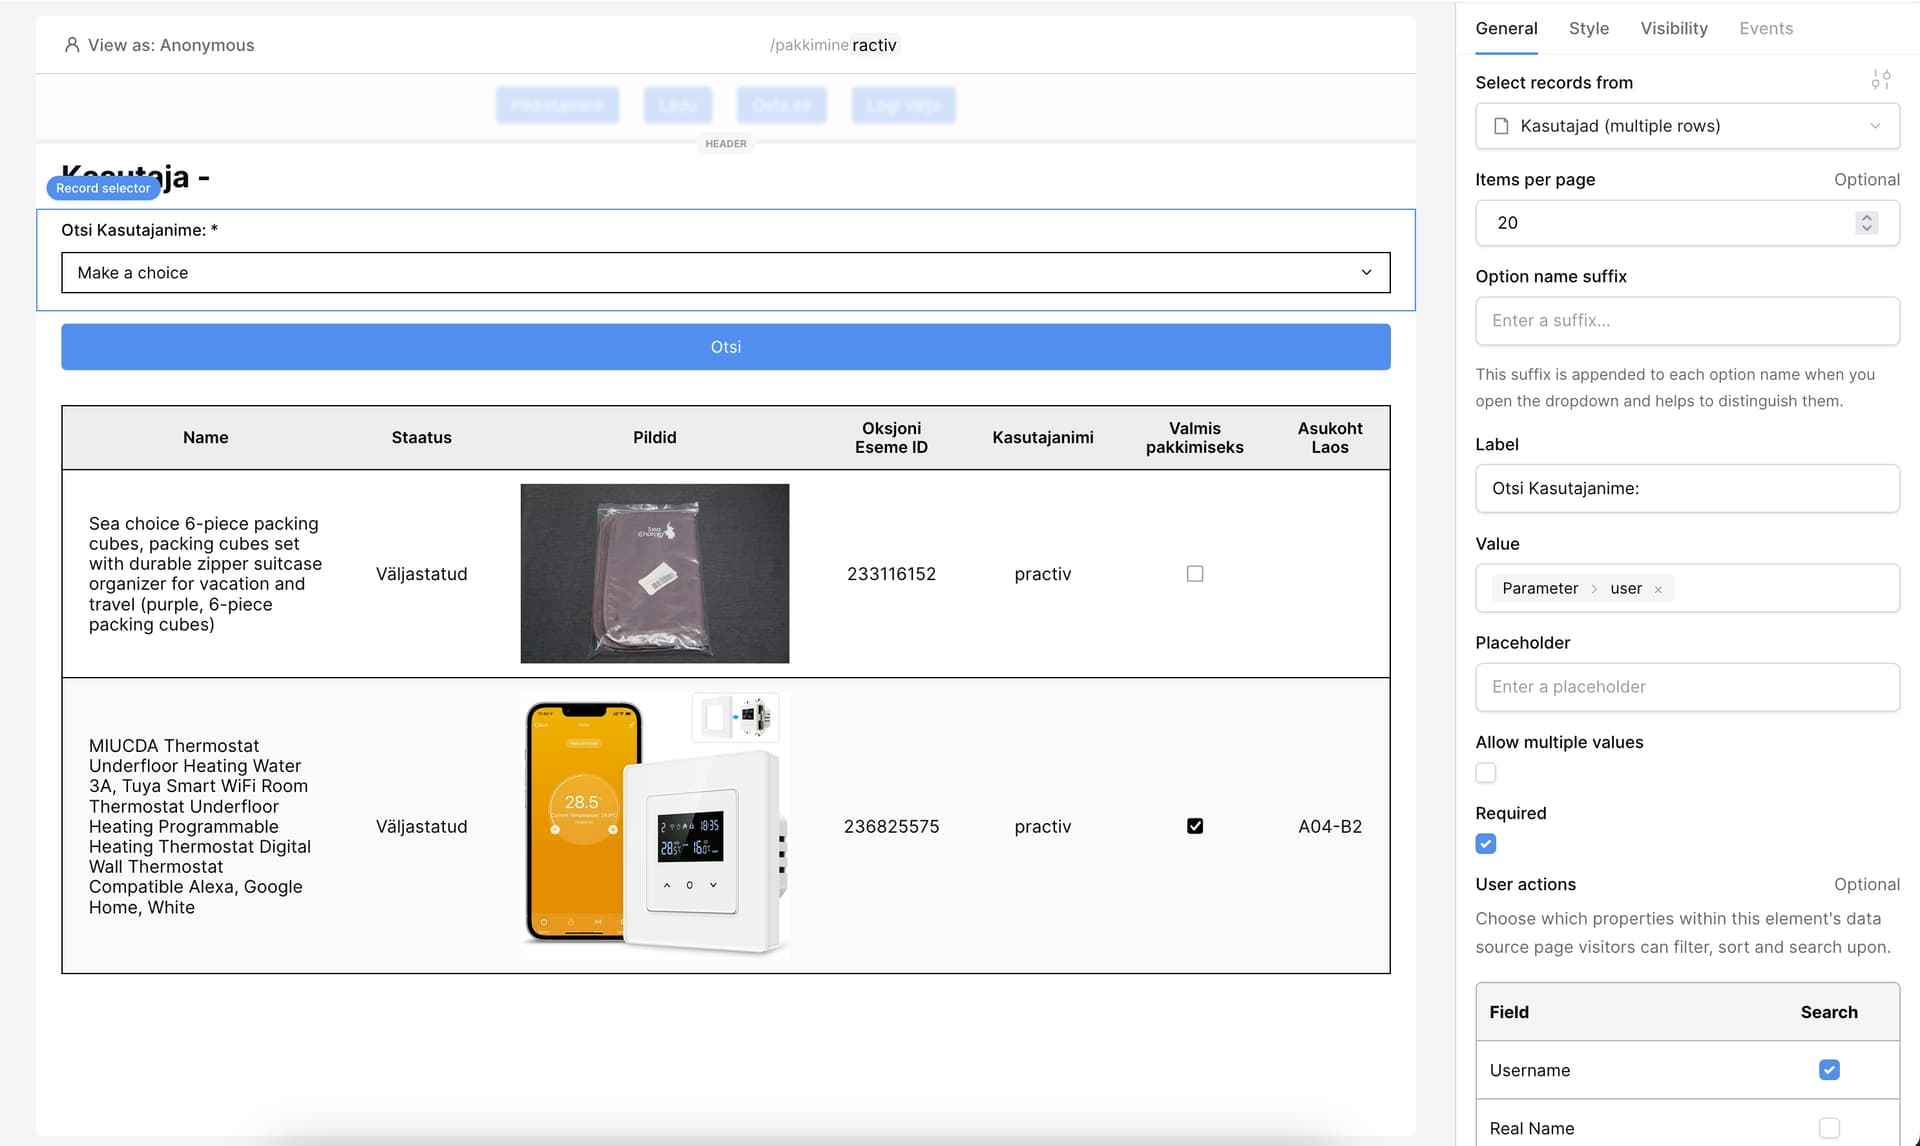Uncheck the Required checkbox

[1486, 844]
